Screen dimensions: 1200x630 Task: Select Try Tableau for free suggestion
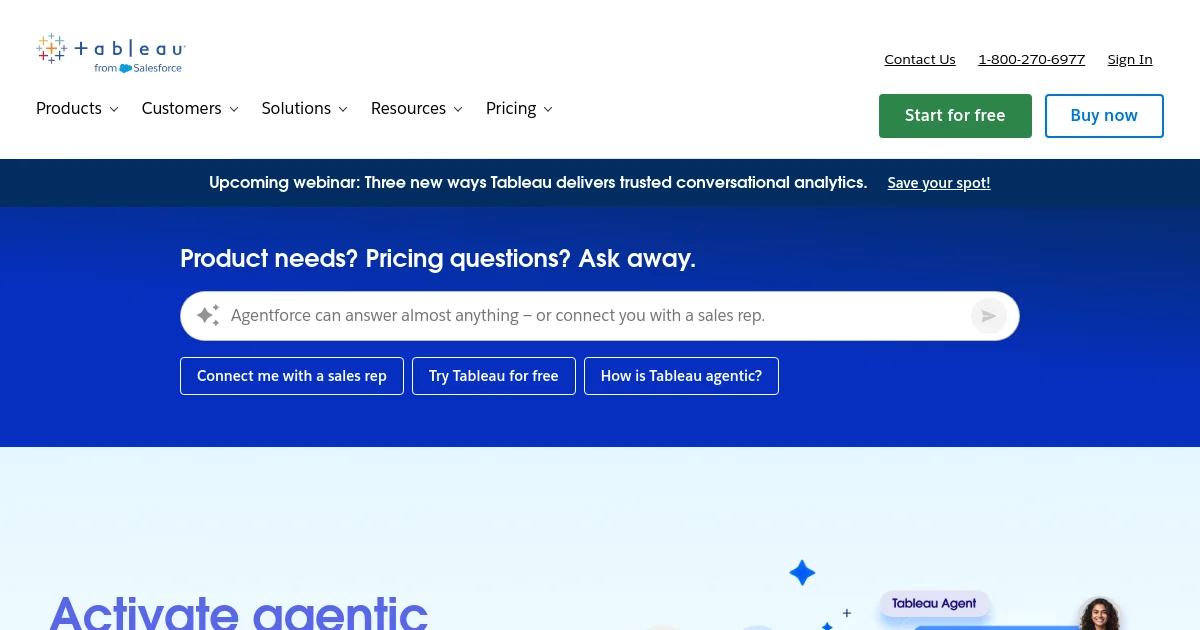pyautogui.click(x=494, y=376)
